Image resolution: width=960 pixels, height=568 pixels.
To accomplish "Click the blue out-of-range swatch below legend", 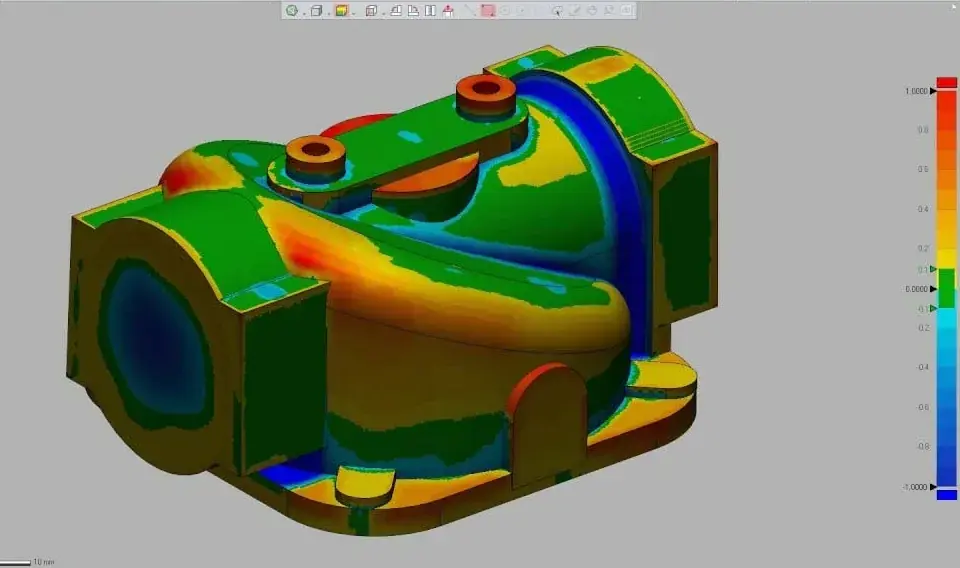I will [x=947, y=495].
